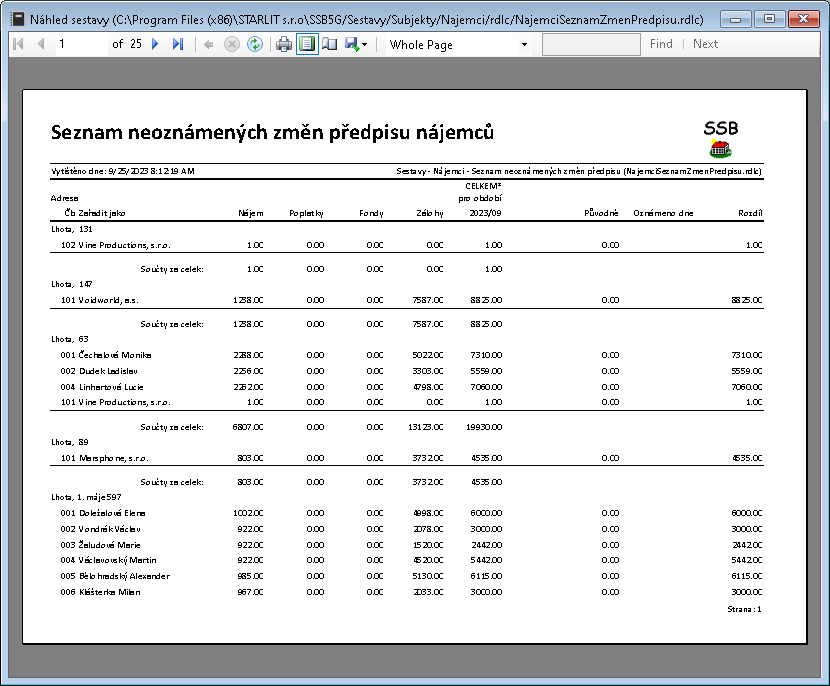Print the report

[284, 44]
